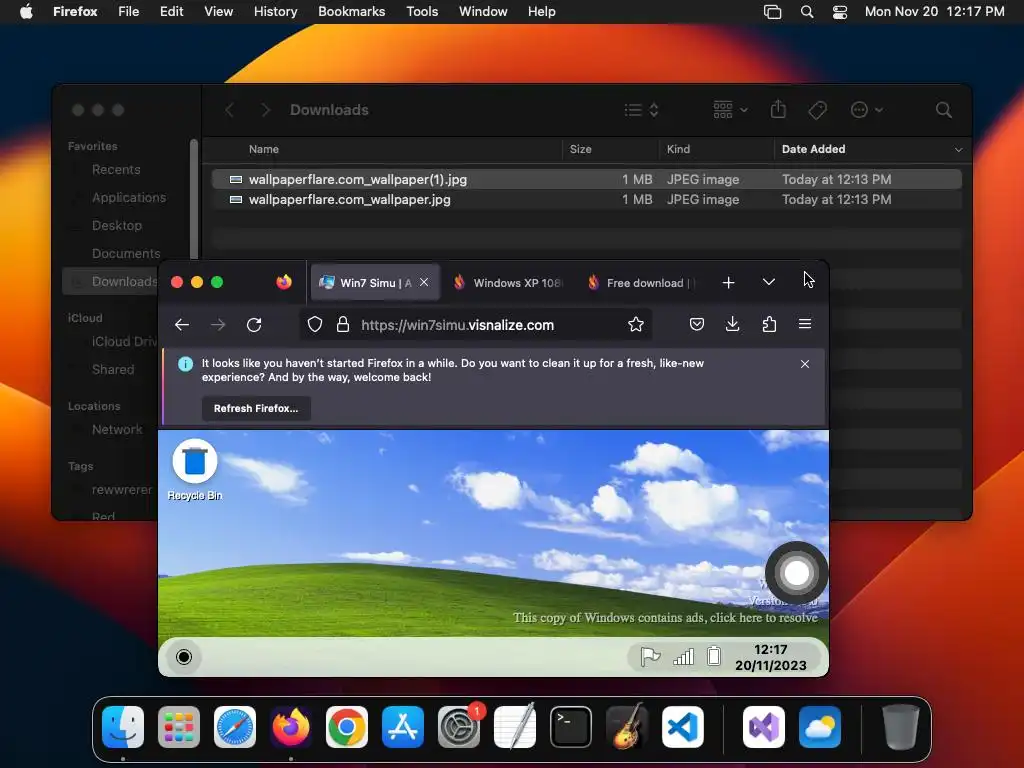Screen dimensions: 1024x768
Task: Launch Visual Studio Code from the Dock
Action: [682, 727]
